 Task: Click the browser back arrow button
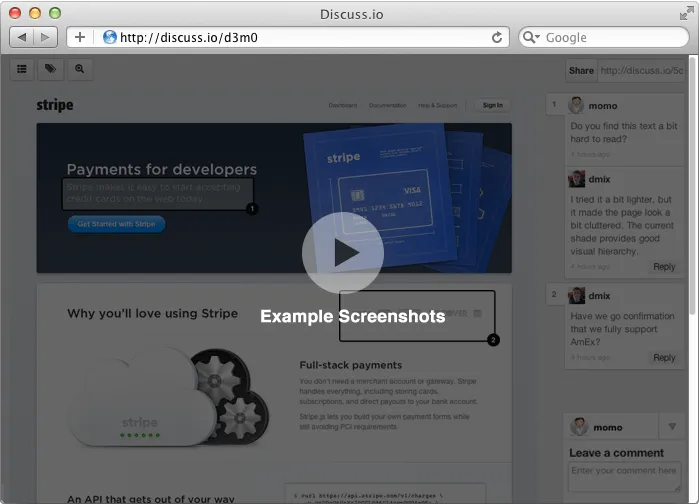coord(21,37)
